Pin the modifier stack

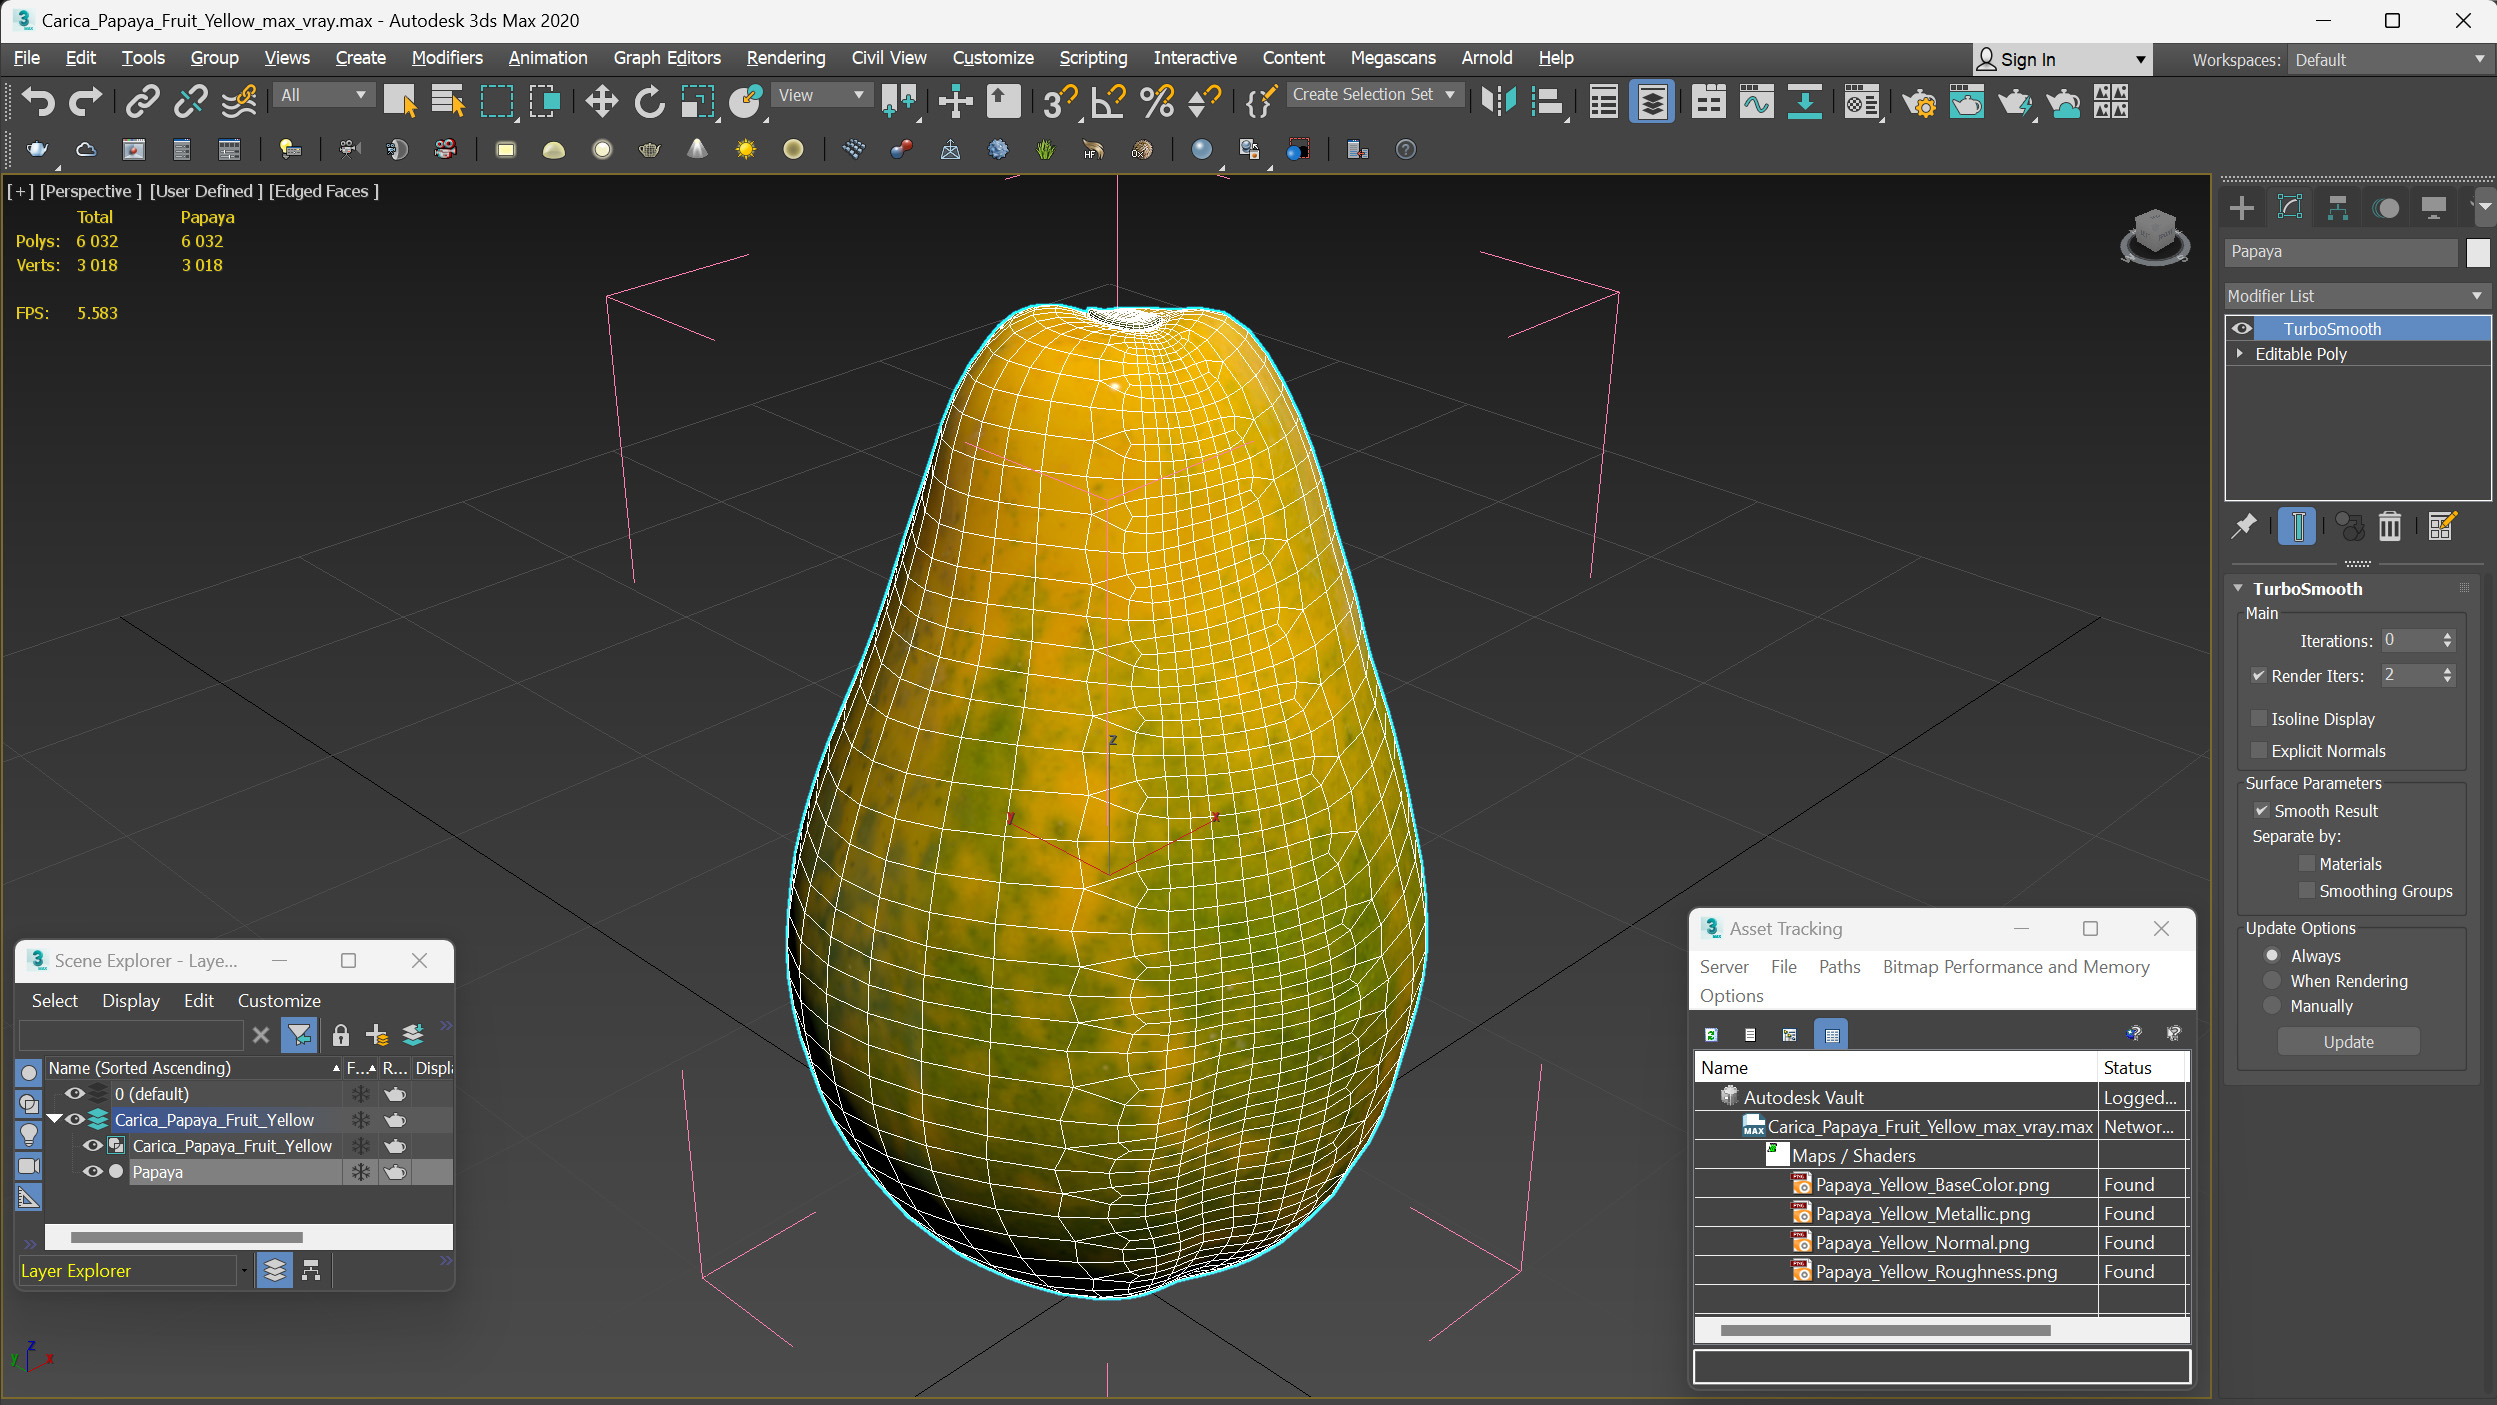click(2244, 526)
